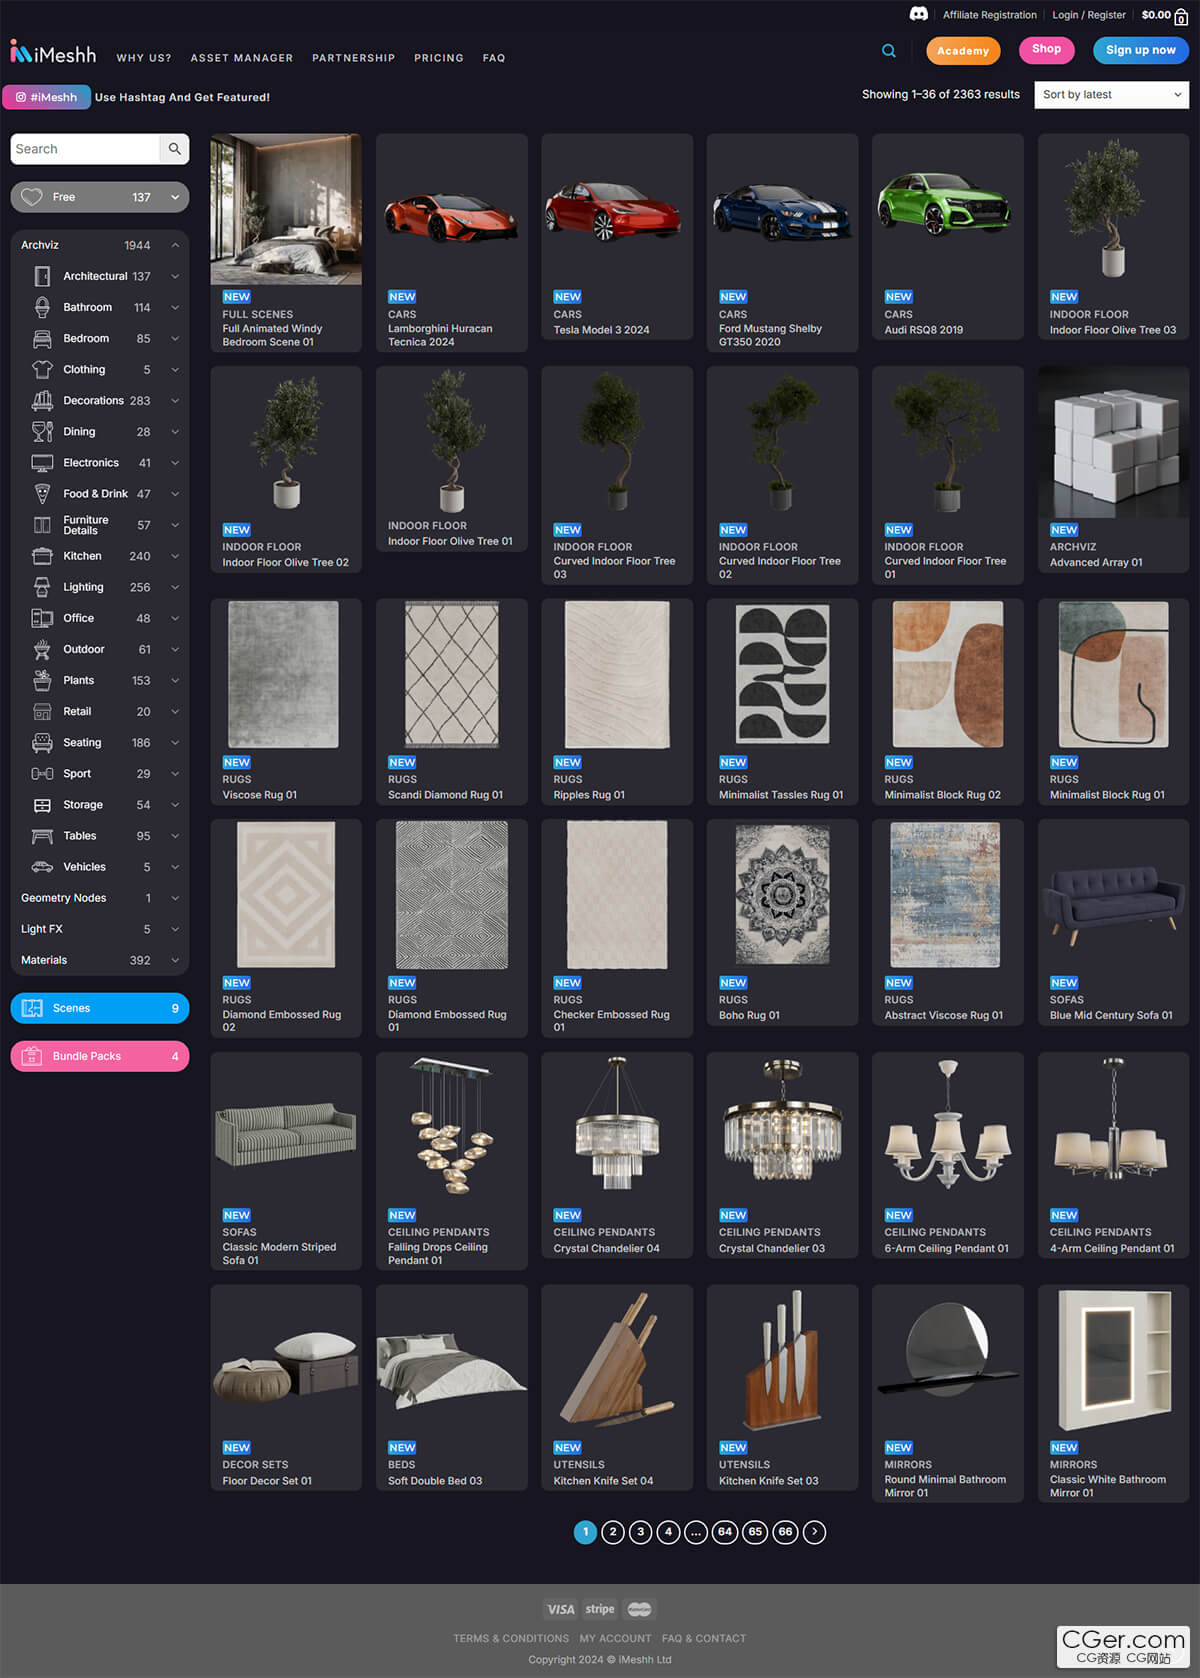This screenshot has width=1200, height=1678.
Task: Click the Bathroom category icon
Action: coord(42,307)
